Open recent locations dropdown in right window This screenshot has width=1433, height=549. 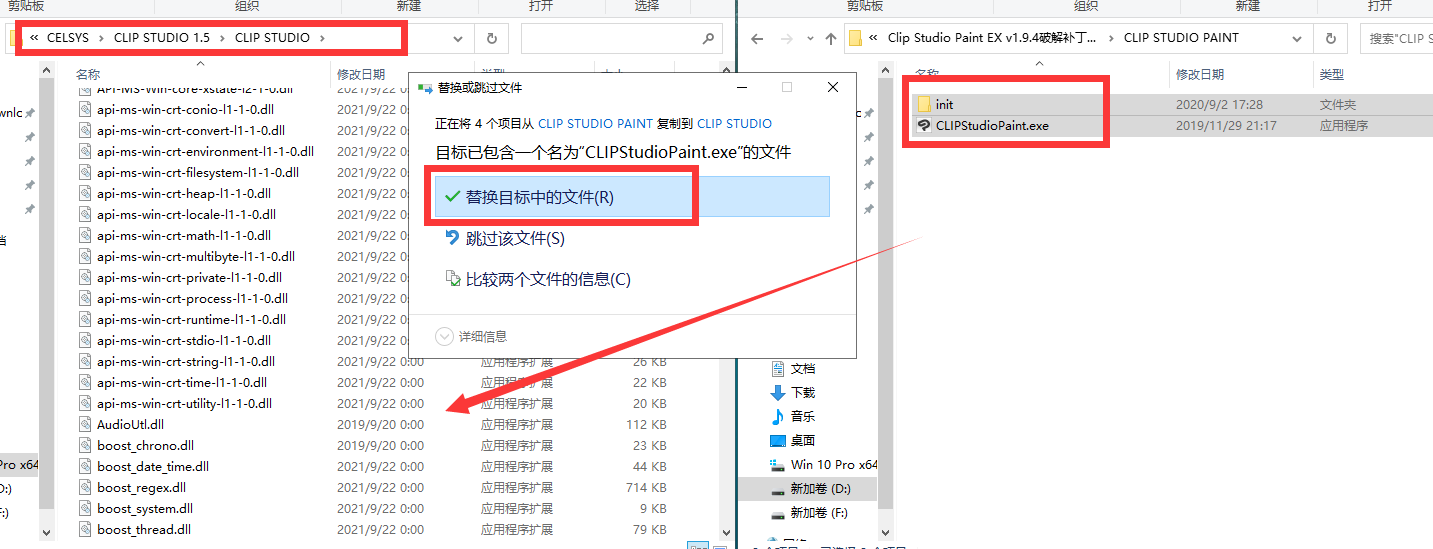pyautogui.click(x=808, y=39)
